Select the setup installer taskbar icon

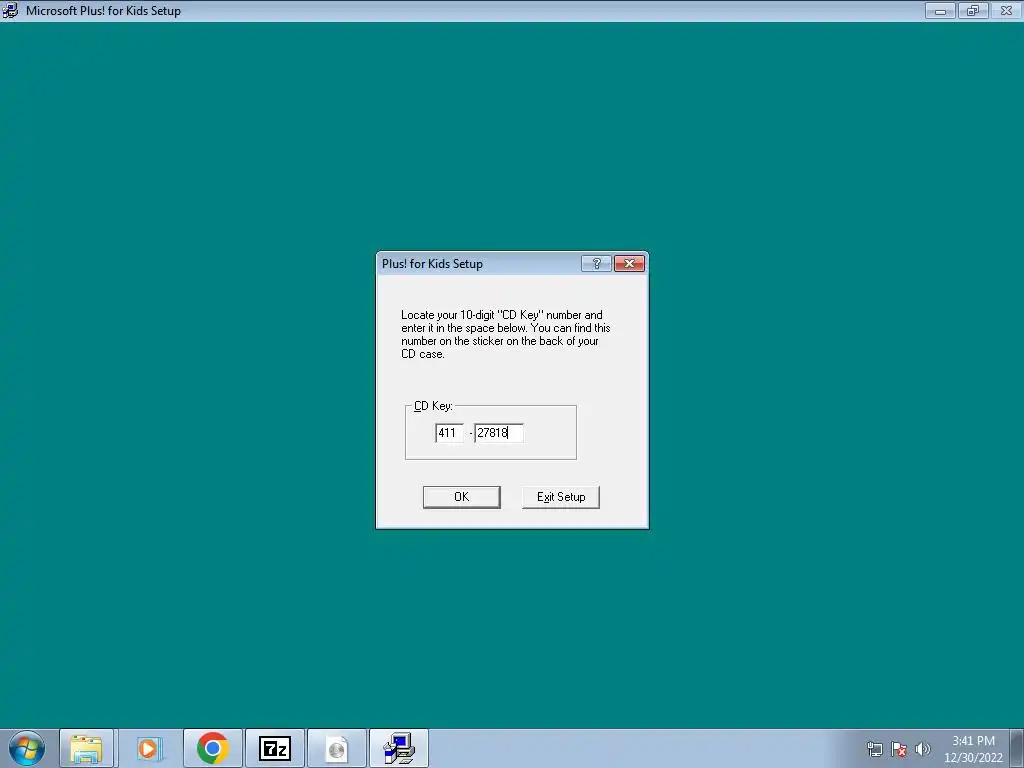pos(398,748)
